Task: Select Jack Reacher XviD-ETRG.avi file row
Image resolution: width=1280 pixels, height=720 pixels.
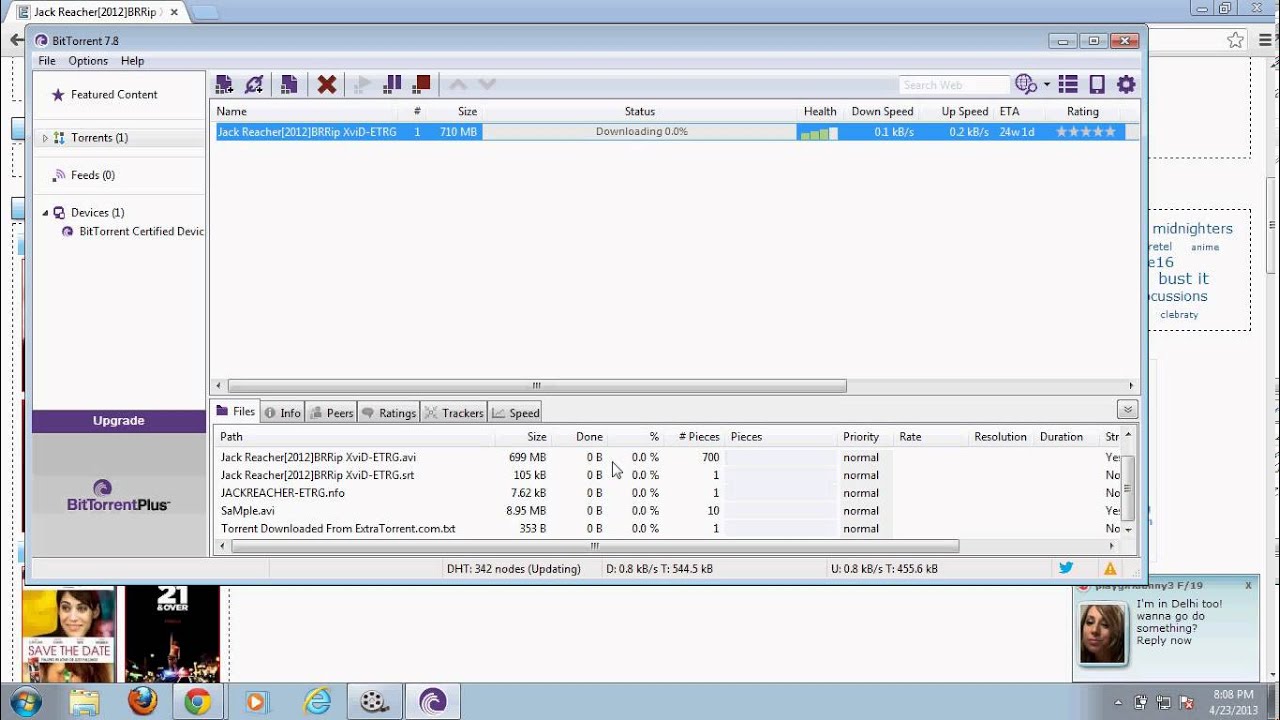Action: point(666,457)
